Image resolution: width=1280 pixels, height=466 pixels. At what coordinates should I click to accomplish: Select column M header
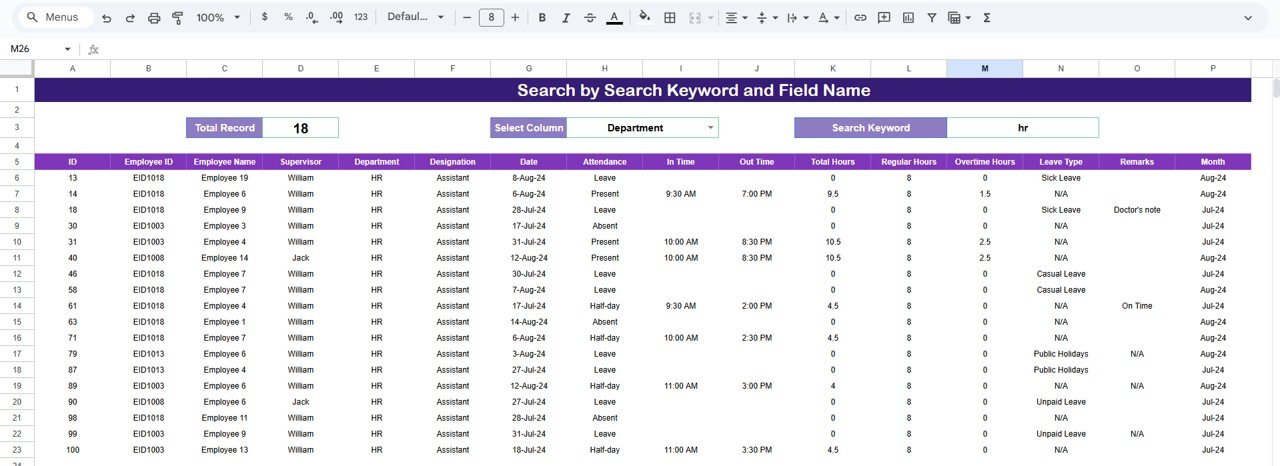click(x=984, y=68)
